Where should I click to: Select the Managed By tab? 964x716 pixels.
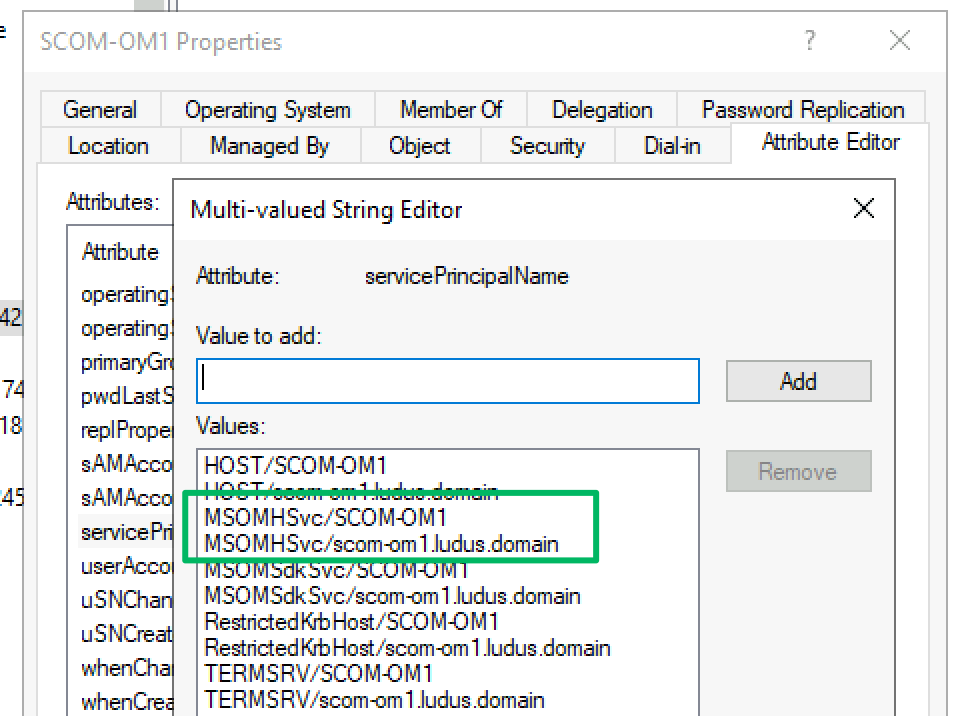tap(269, 146)
